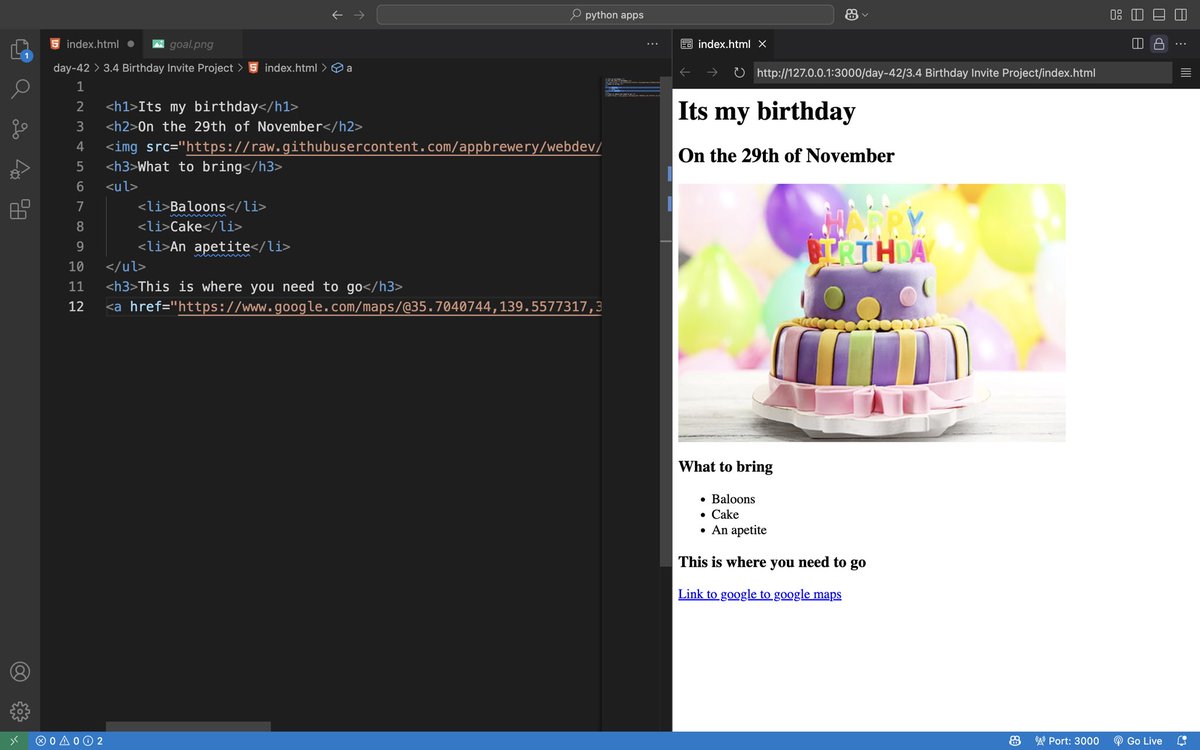
Task: Click 'An apetite' list item in preview
Action: (739, 530)
